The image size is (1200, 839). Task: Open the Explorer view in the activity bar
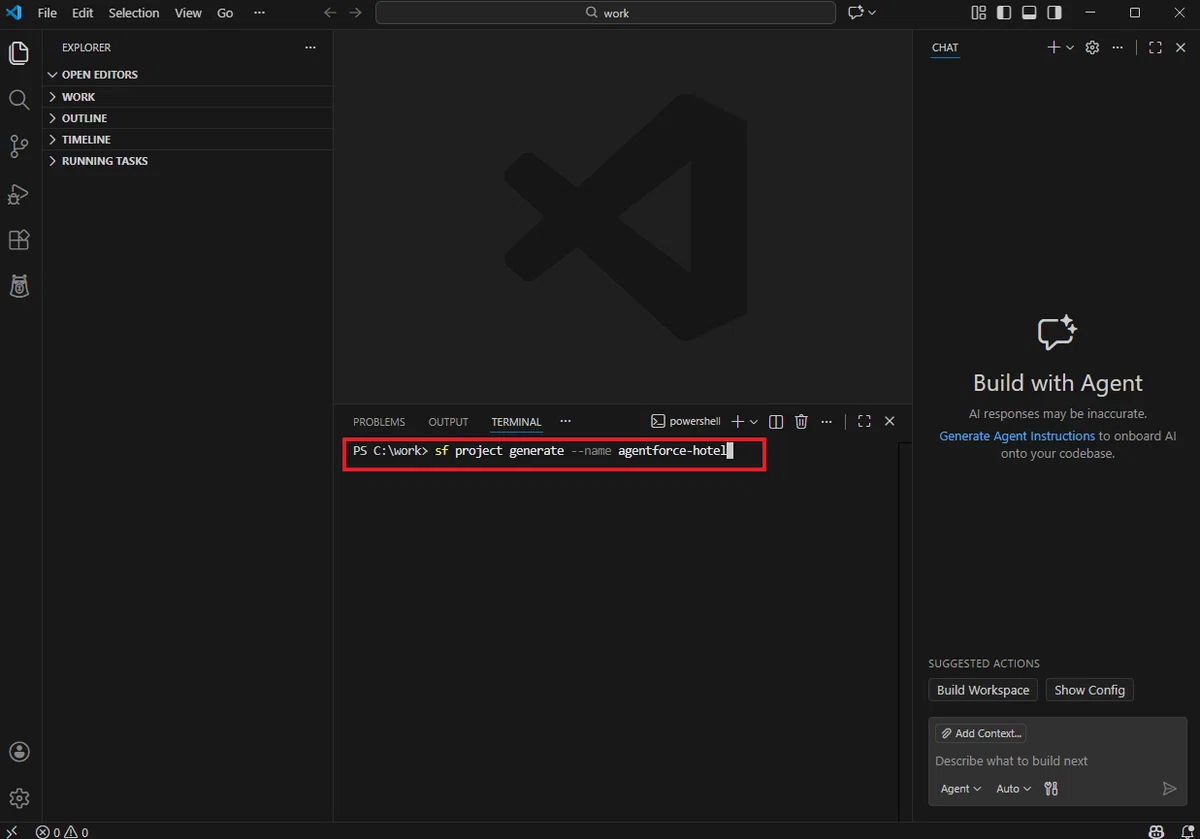19,54
